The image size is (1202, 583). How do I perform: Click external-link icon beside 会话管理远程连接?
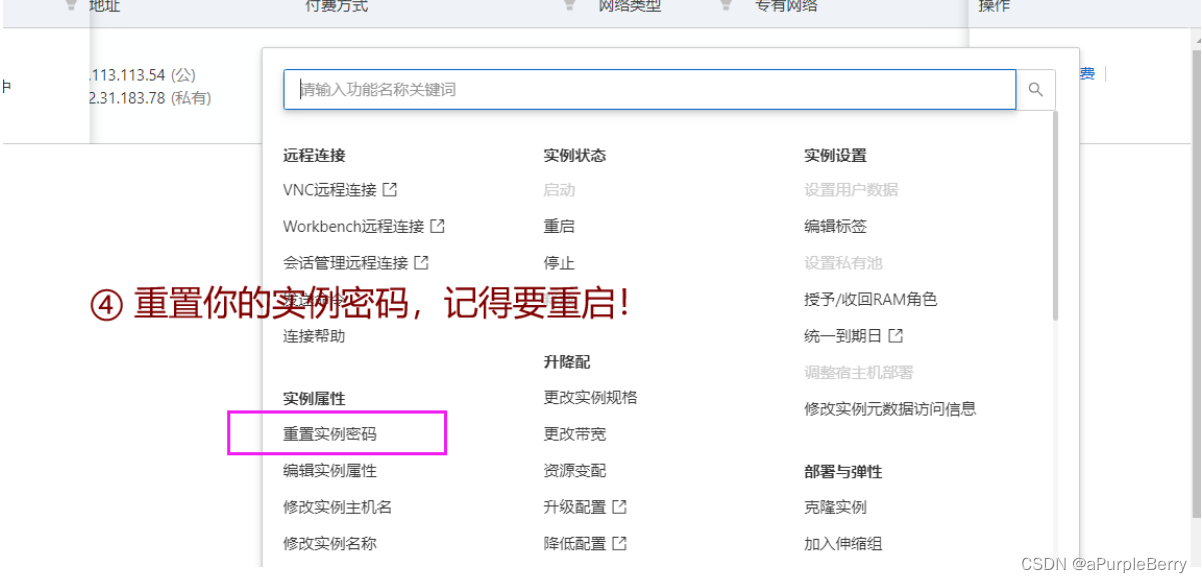tap(421, 263)
